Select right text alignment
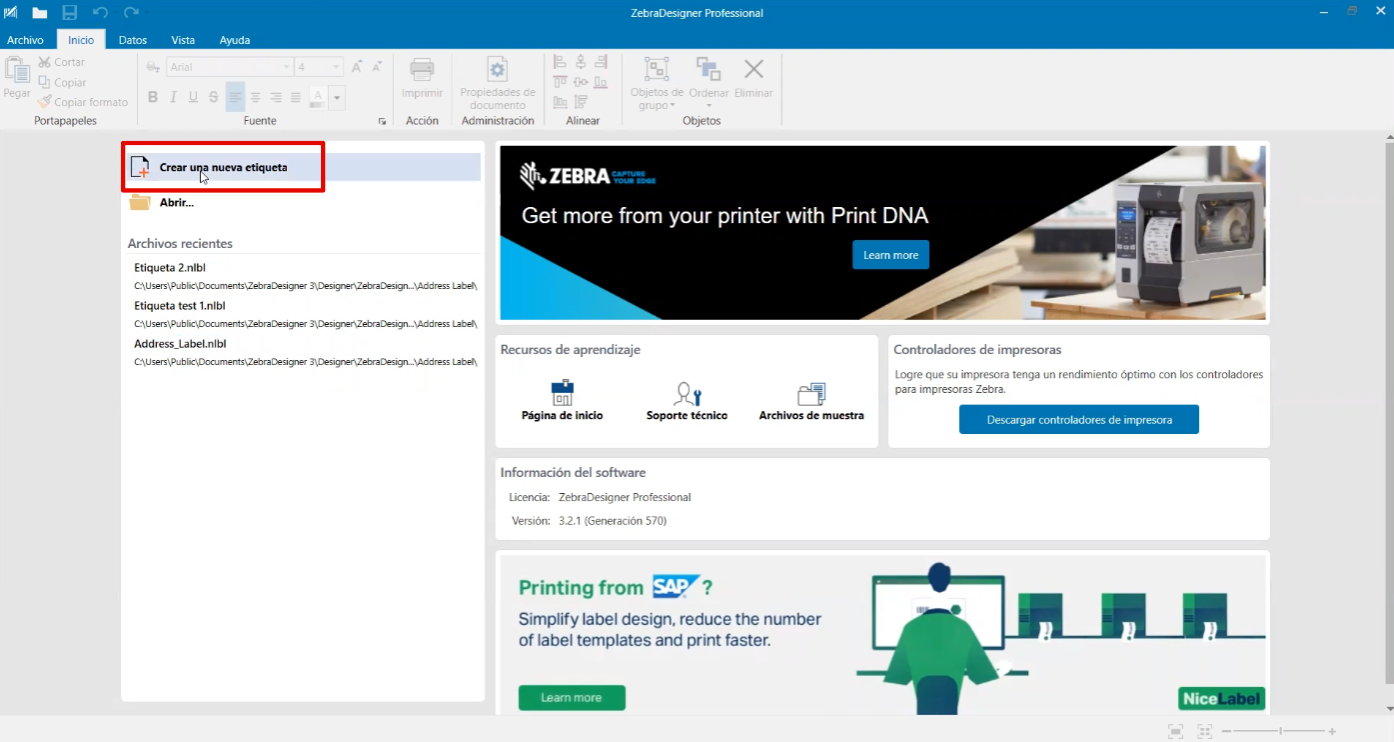This screenshot has width=1394, height=742. pos(276,97)
